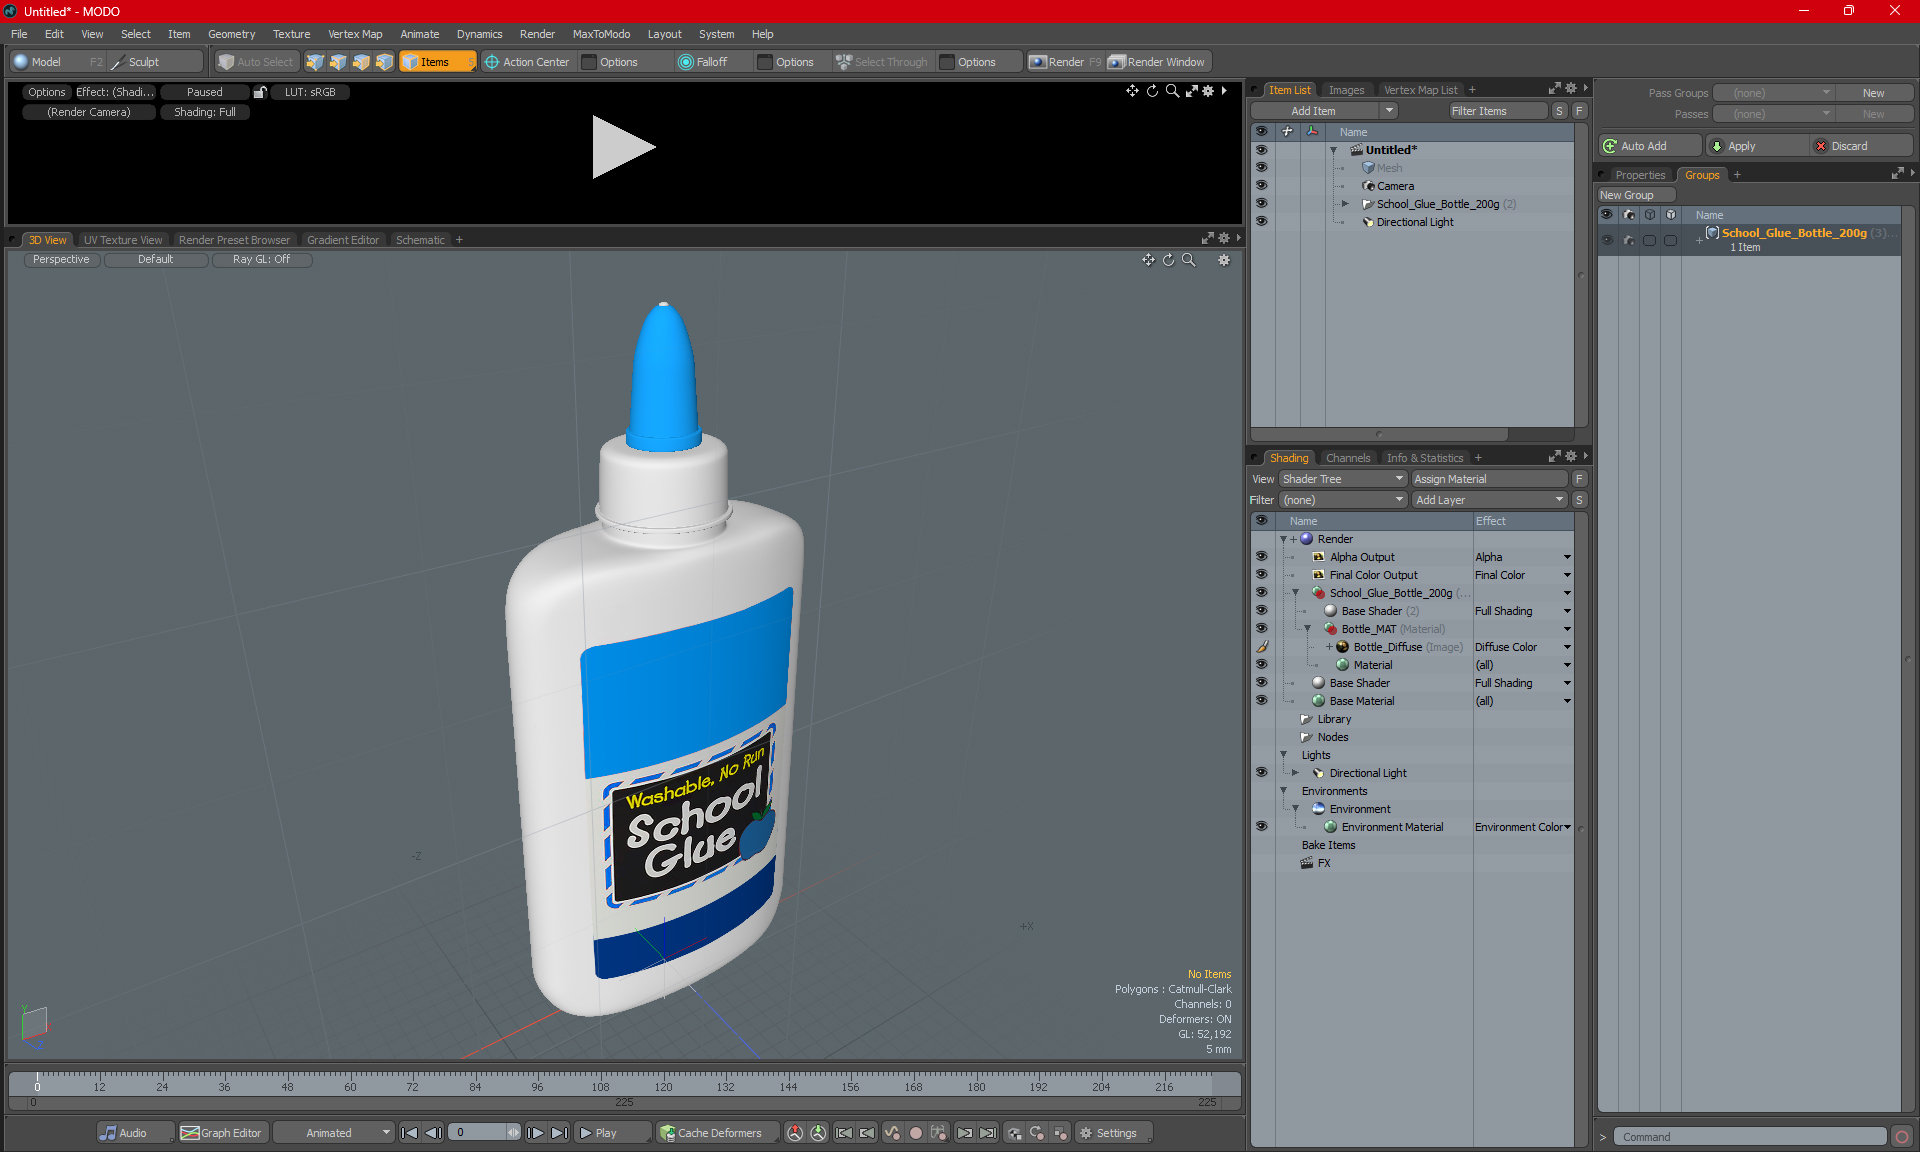Open Action Center tool

coord(527,62)
